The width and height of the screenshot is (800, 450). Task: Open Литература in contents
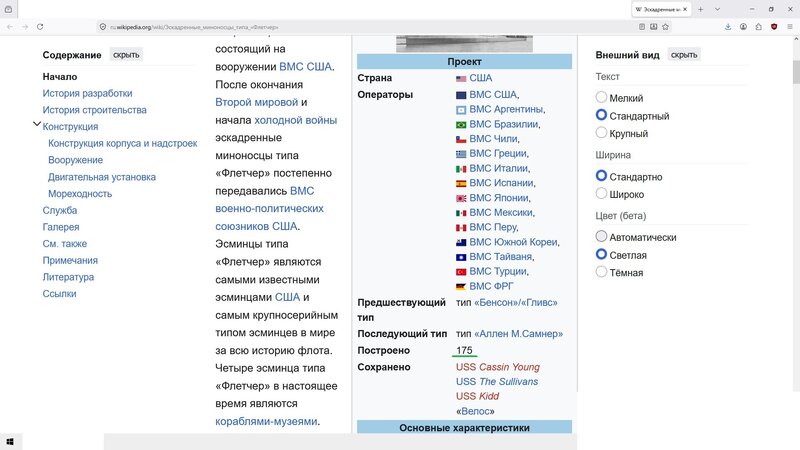coord(68,277)
